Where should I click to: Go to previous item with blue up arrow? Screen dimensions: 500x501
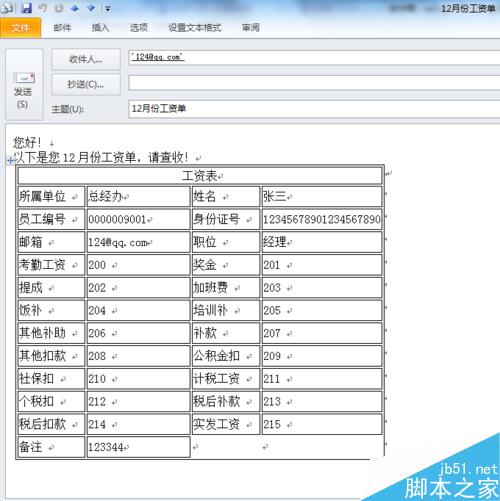point(75,8)
